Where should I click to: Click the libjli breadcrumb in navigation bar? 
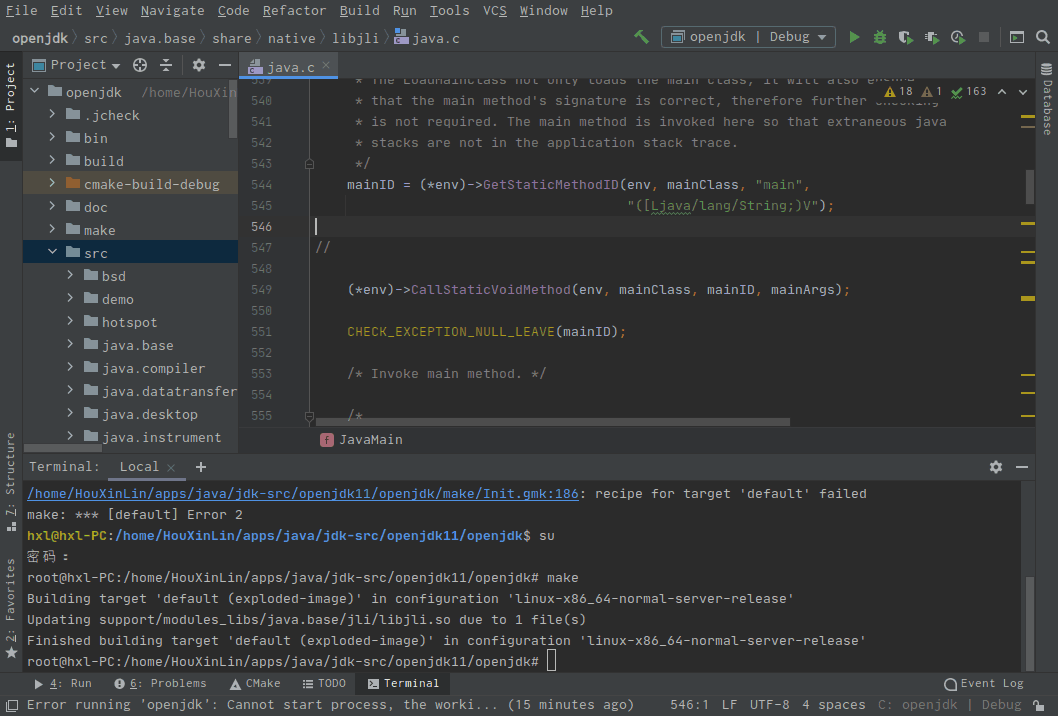355,38
